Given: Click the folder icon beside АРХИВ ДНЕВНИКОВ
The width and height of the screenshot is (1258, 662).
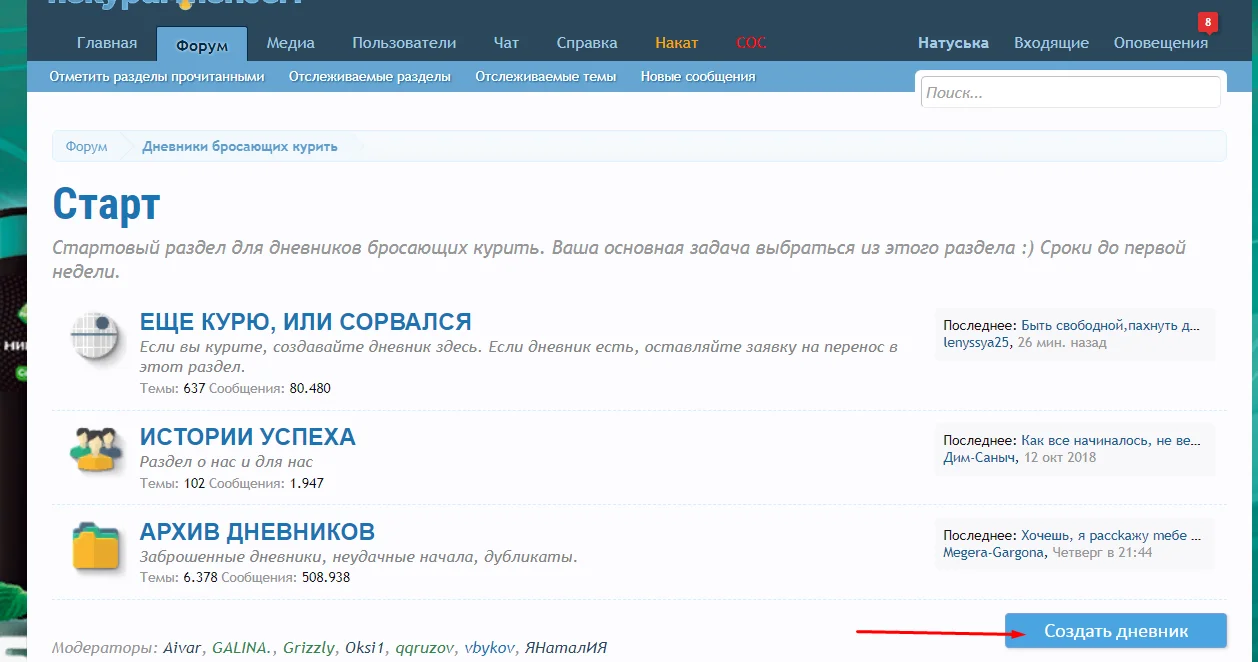Looking at the screenshot, I should click(x=95, y=547).
